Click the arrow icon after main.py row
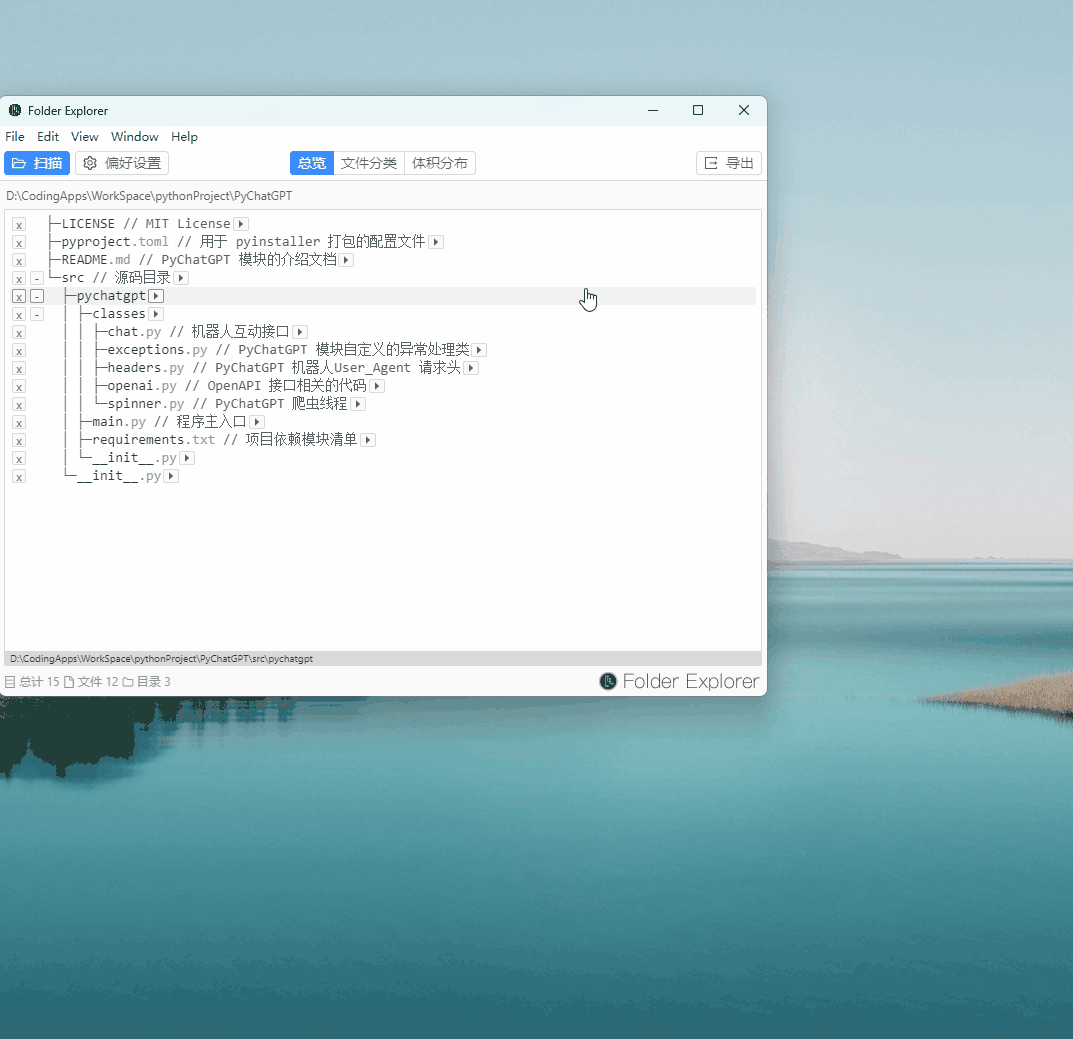The width and height of the screenshot is (1073, 1039). click(257, 422)
